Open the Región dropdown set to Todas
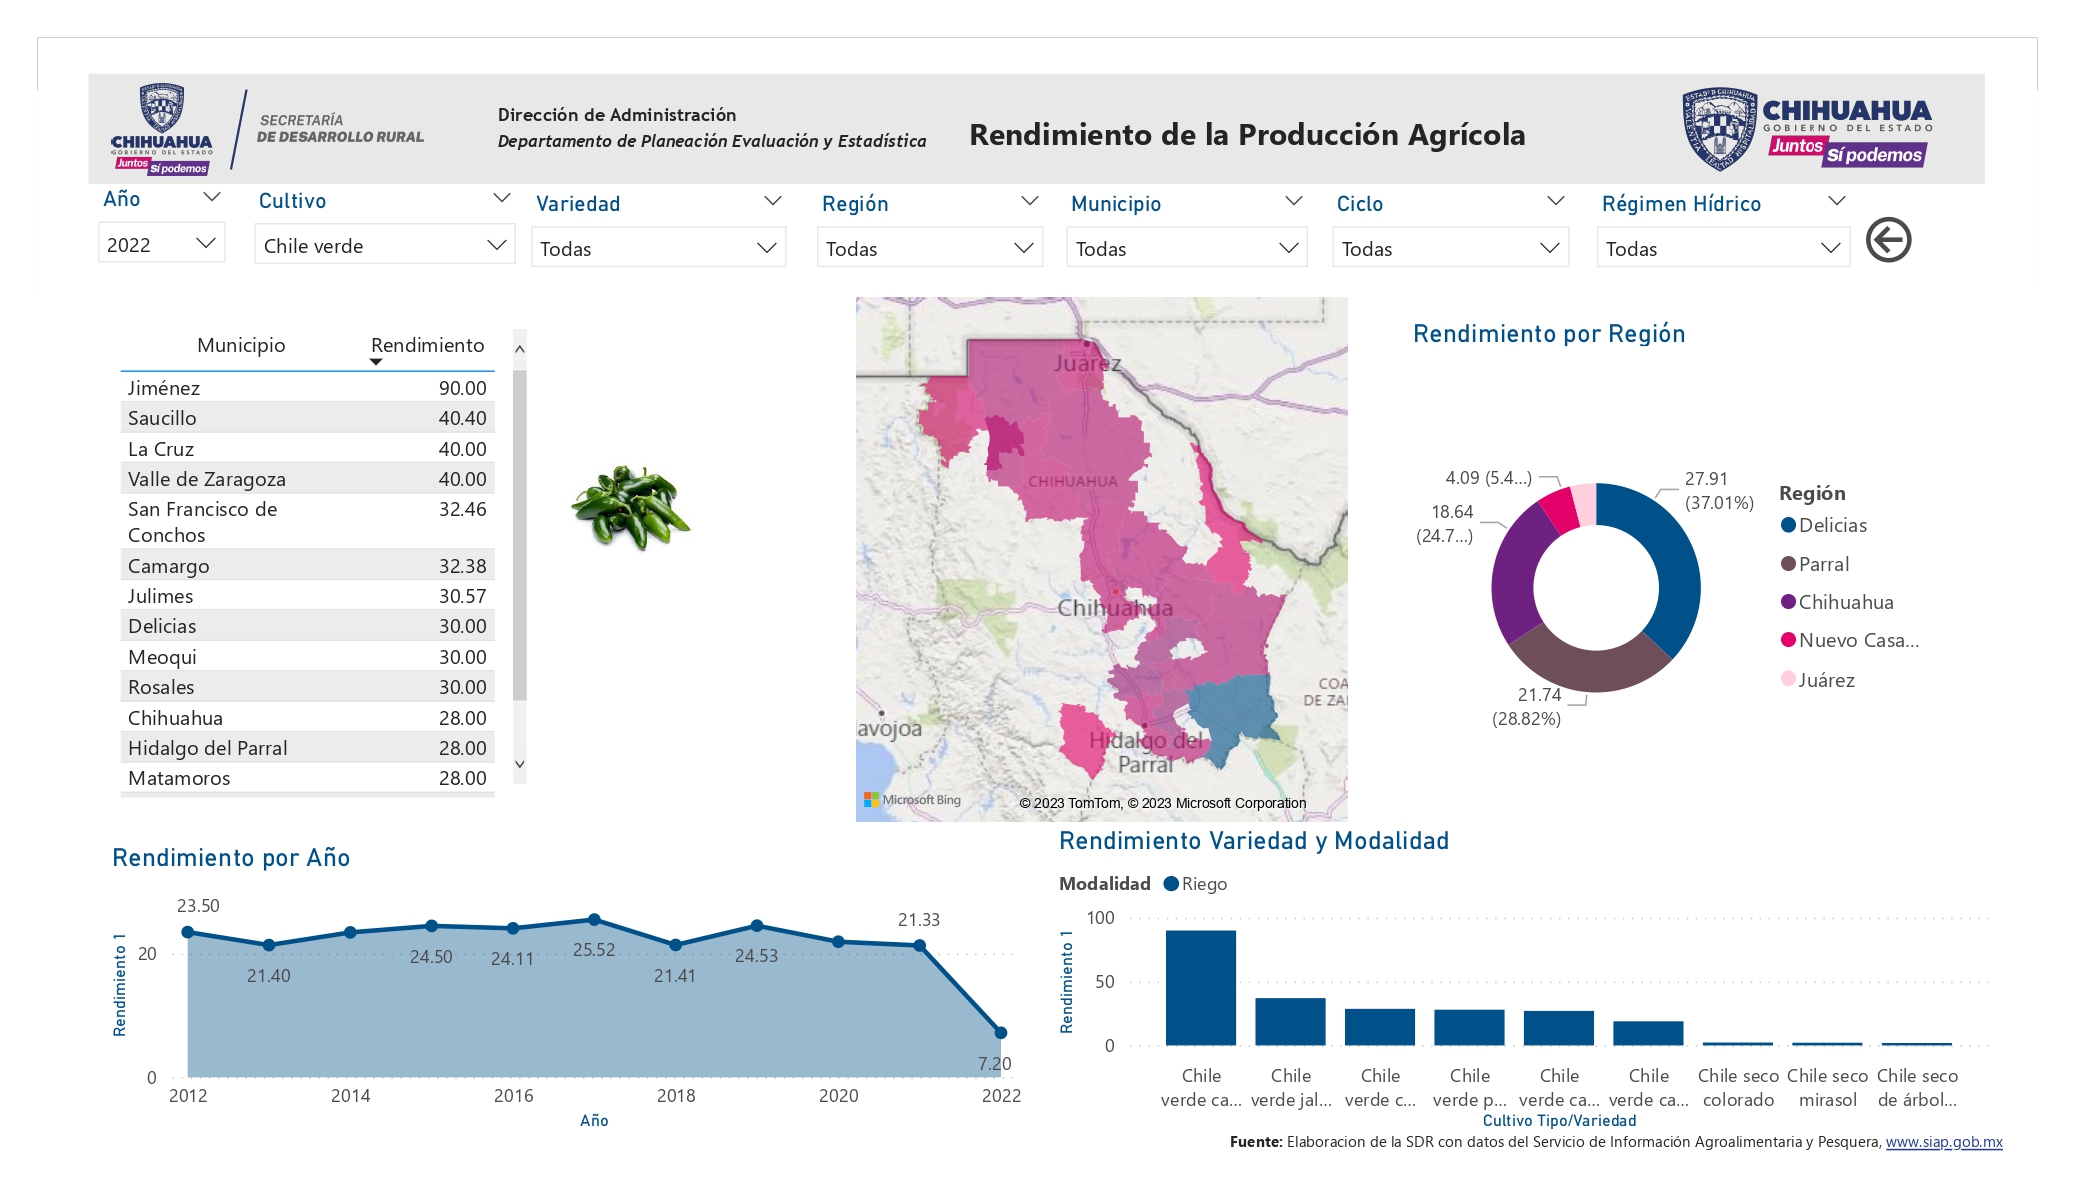 930,248
